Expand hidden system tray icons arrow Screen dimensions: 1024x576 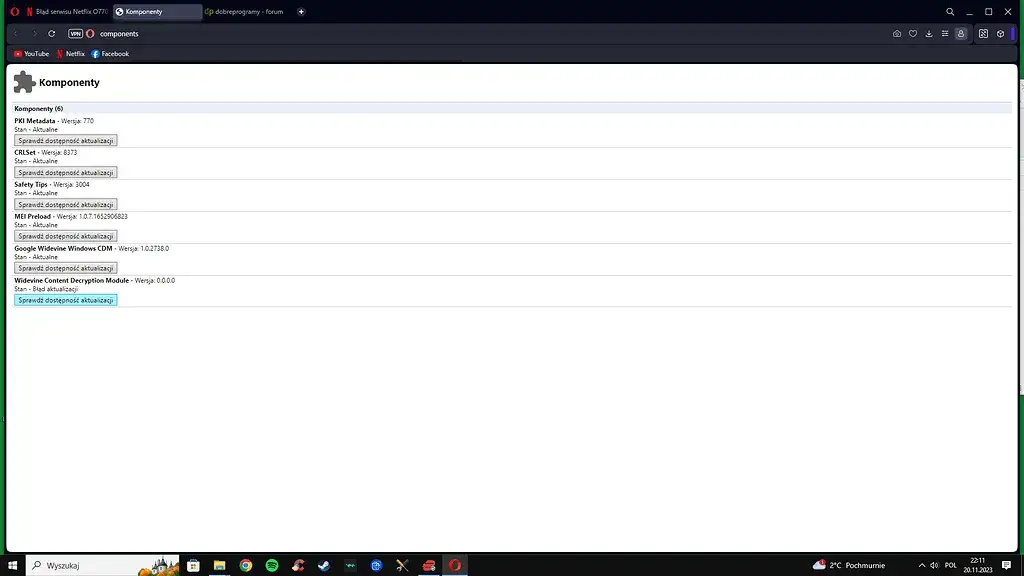click(x=921, y=566)
